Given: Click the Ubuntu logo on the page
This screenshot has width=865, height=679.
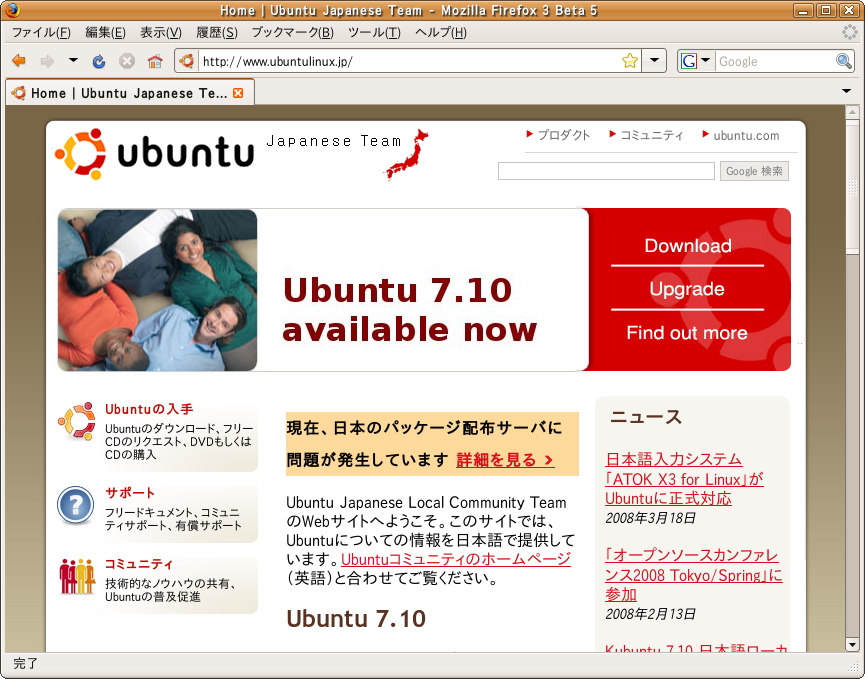Looking at the screenshot, I should [154, 154].
